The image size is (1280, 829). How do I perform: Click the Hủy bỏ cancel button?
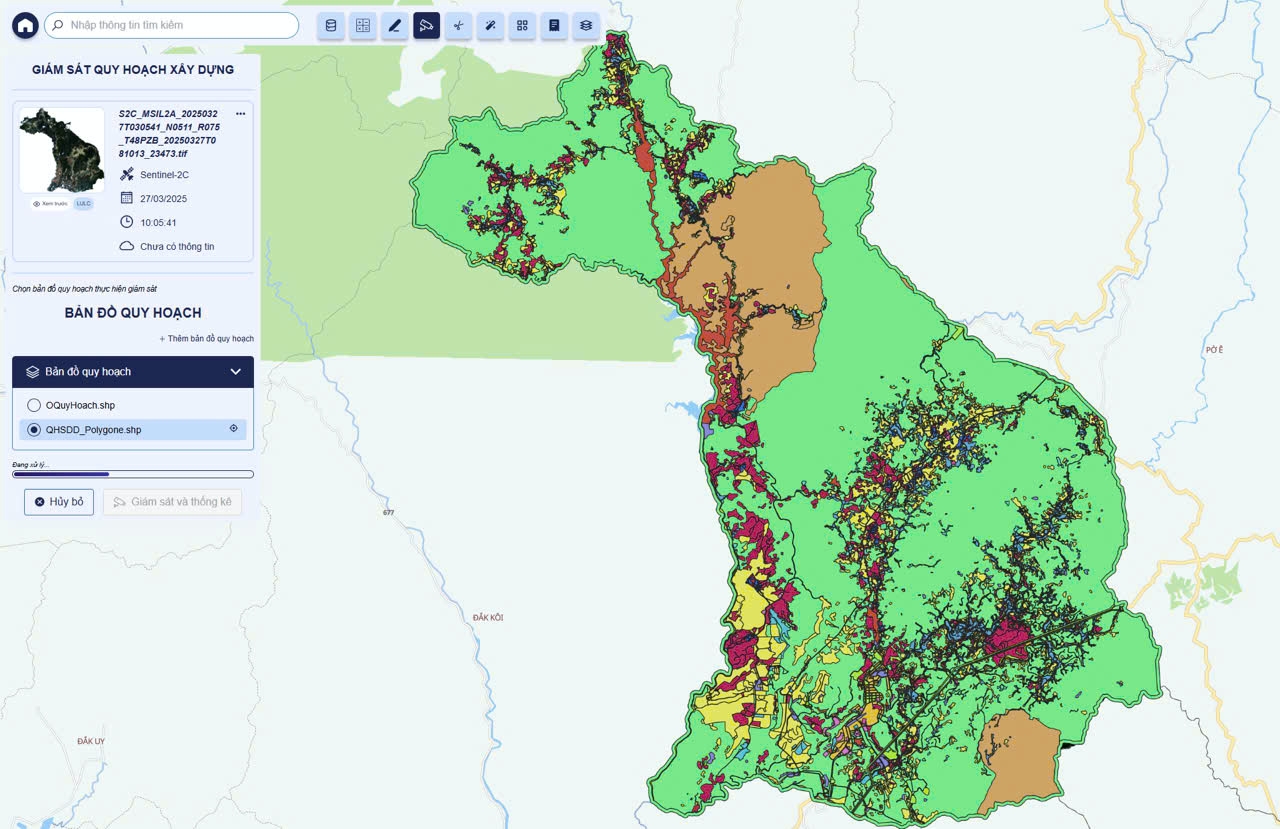coord(59,502)
